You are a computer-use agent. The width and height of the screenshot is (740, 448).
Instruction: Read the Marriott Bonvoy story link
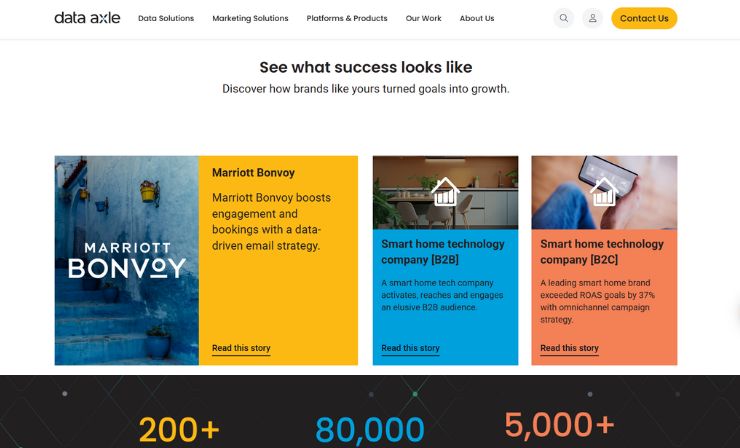241,348
